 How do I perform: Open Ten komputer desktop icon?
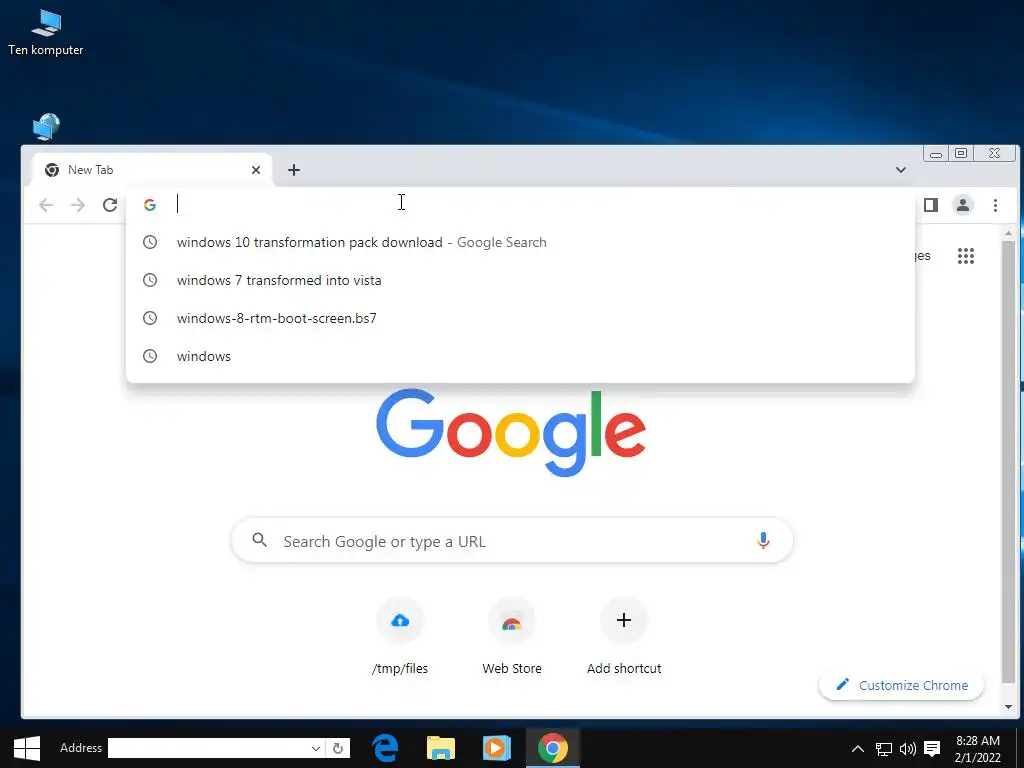46,33
